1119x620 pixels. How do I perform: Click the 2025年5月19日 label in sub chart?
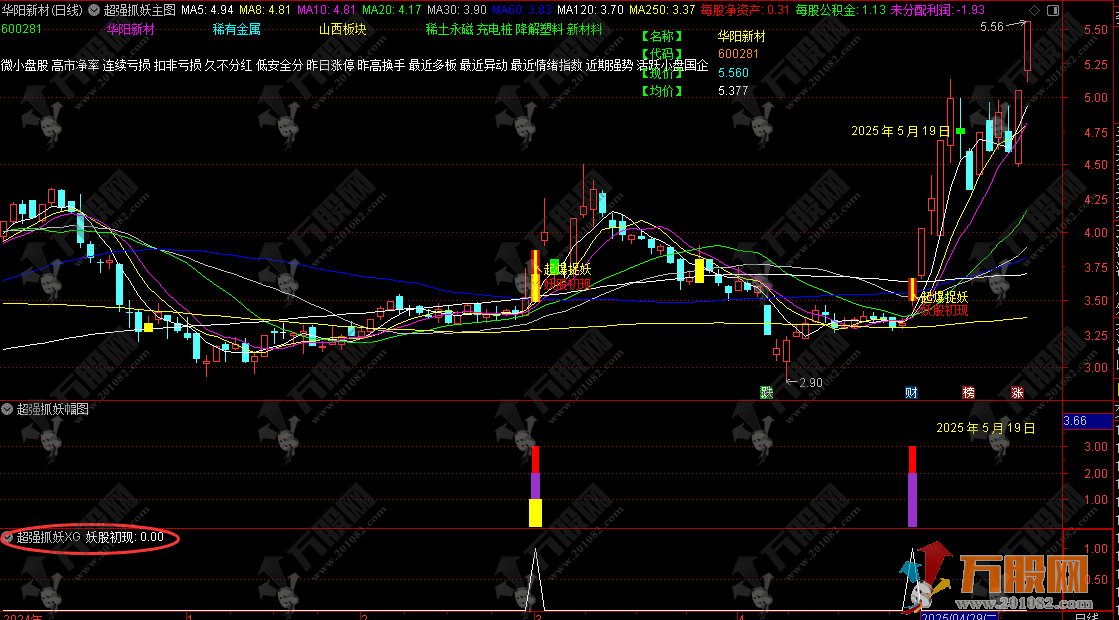click(986, 428)
